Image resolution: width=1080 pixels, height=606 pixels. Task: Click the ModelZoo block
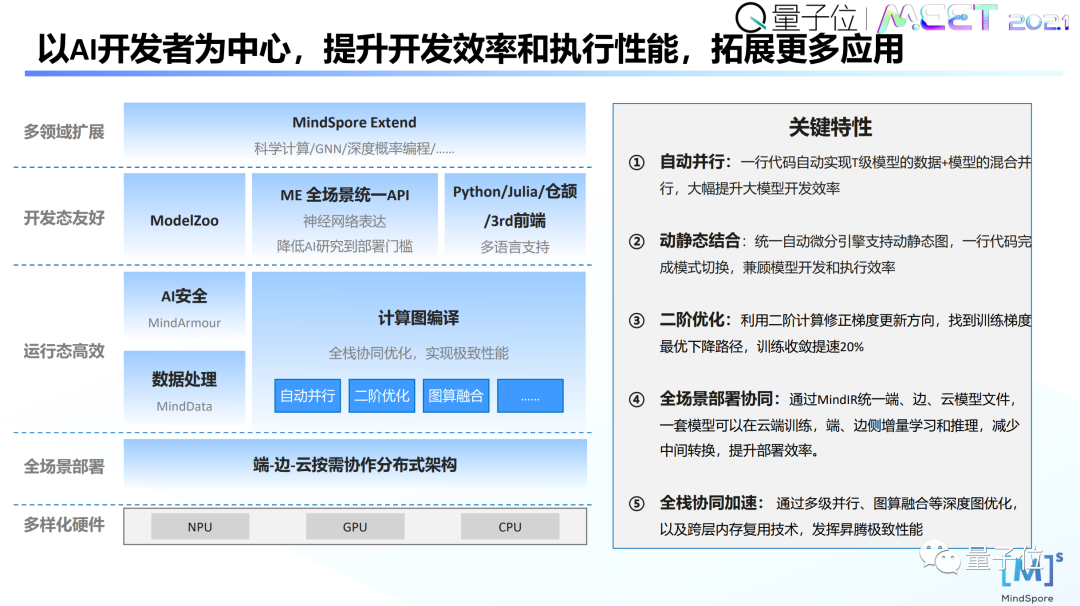(185, 216)
